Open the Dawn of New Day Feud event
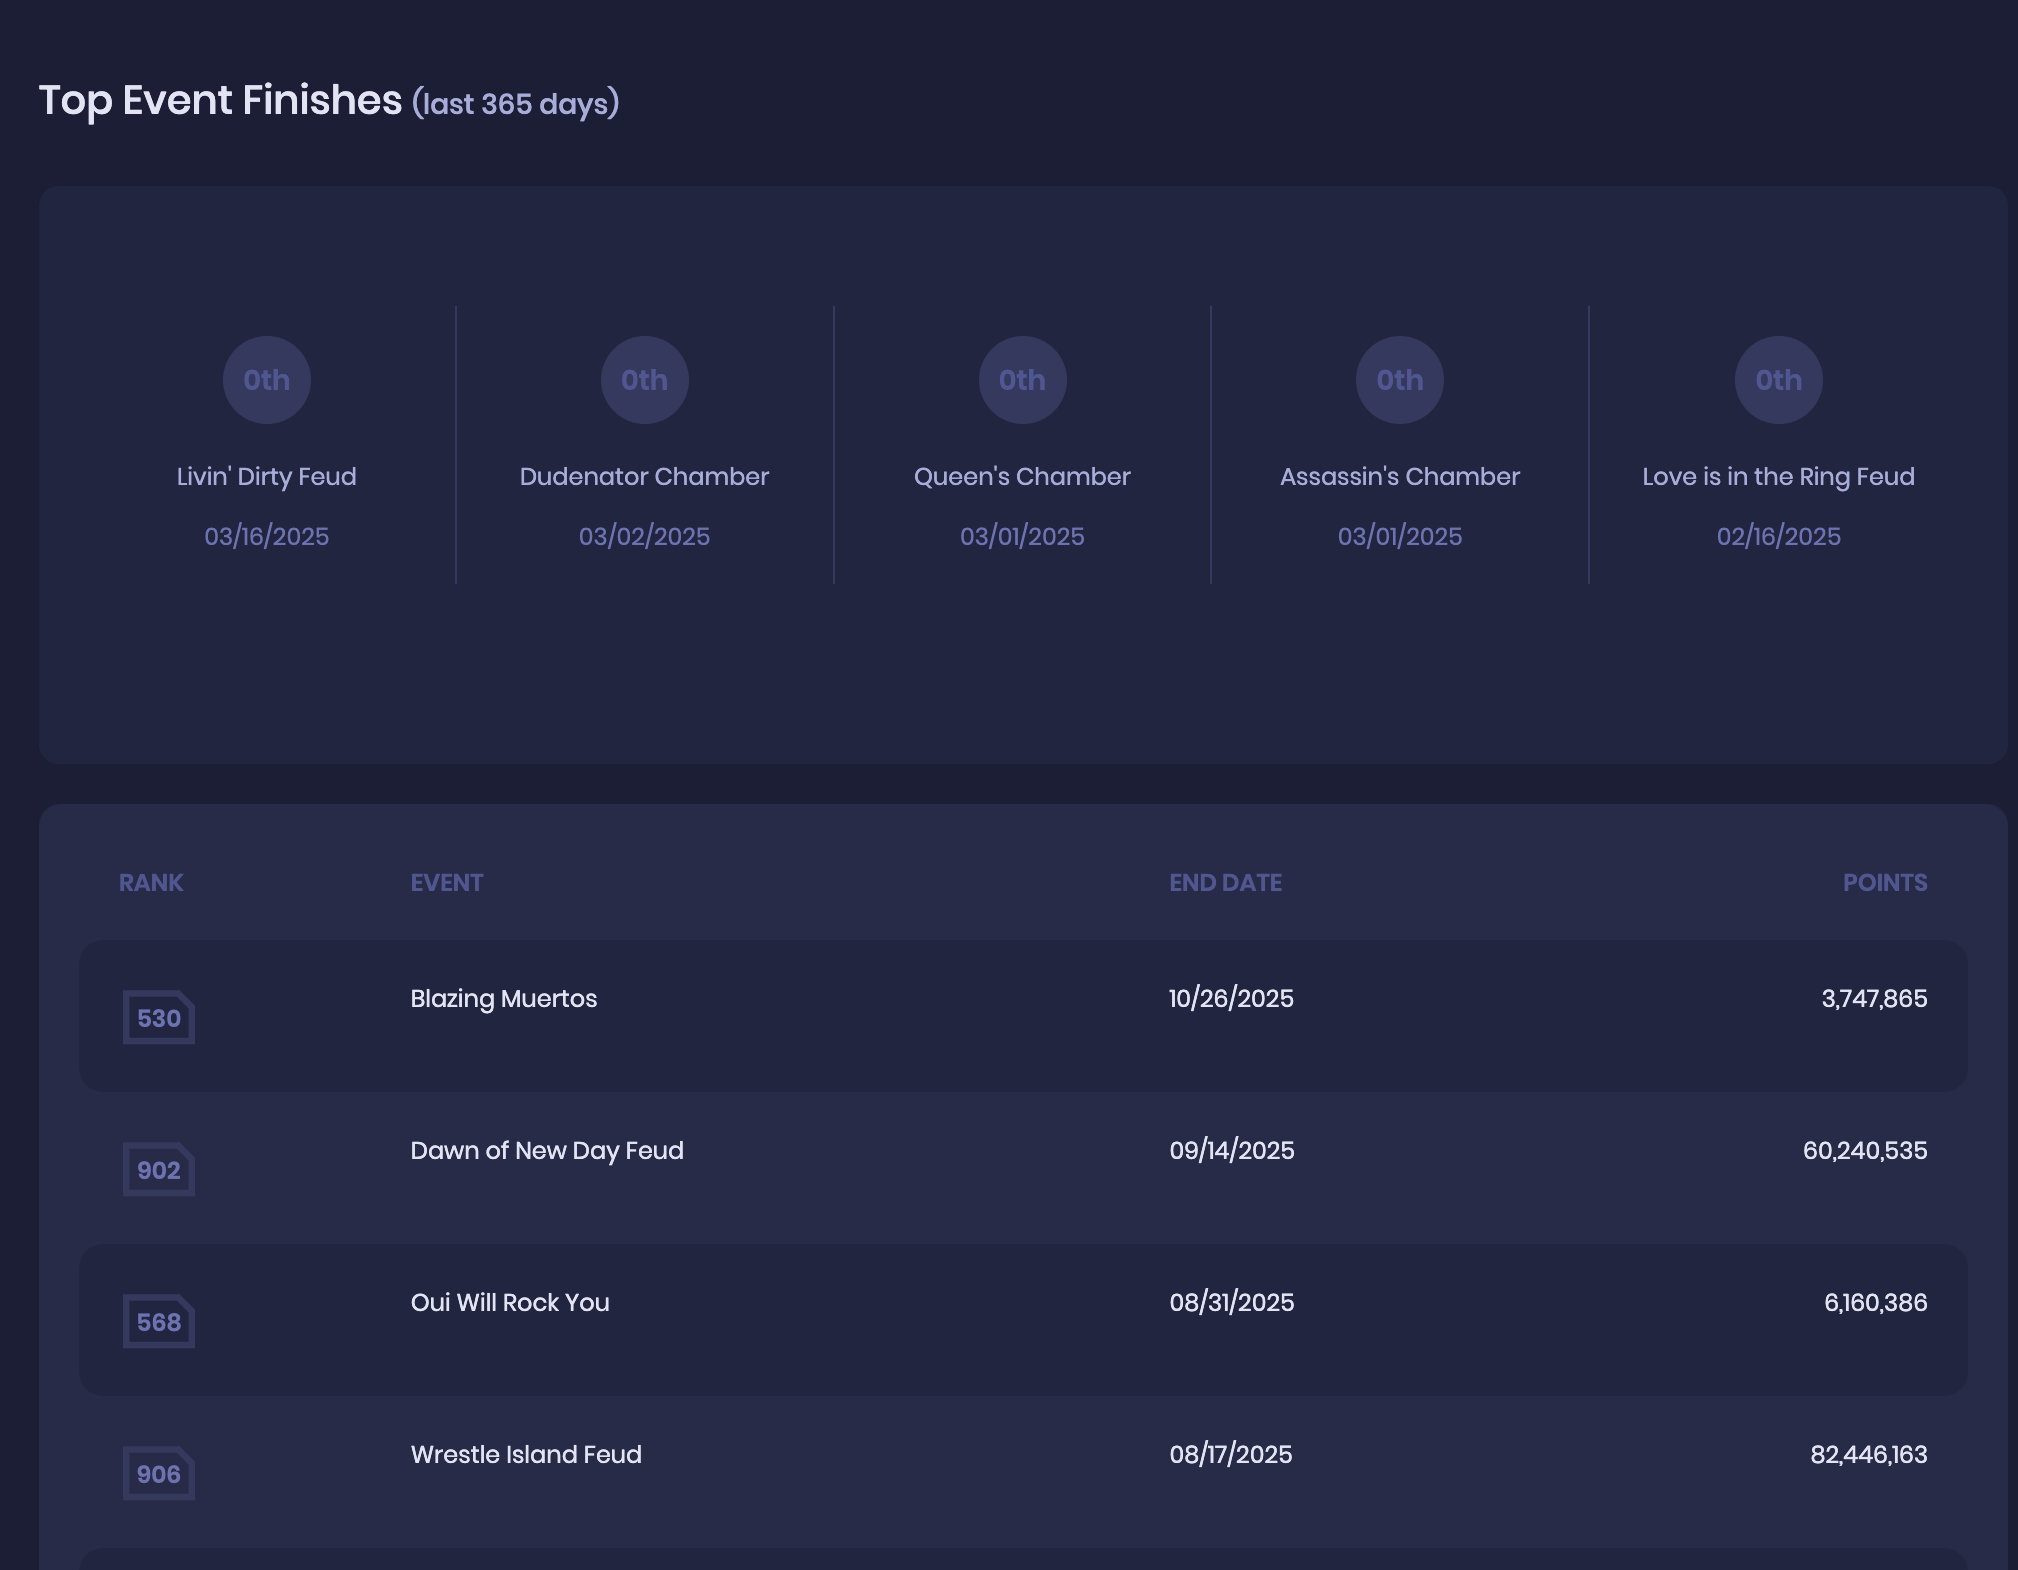This screenshot has width=2018, height=1570. (547, 1150)
